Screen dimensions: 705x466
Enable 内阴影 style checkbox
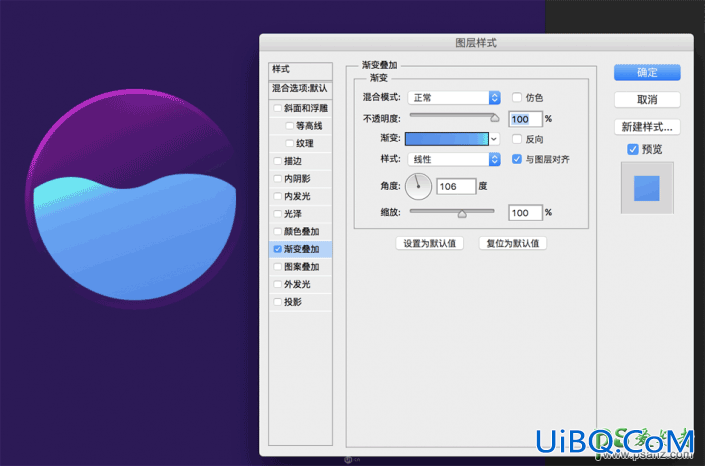[277, 179]
